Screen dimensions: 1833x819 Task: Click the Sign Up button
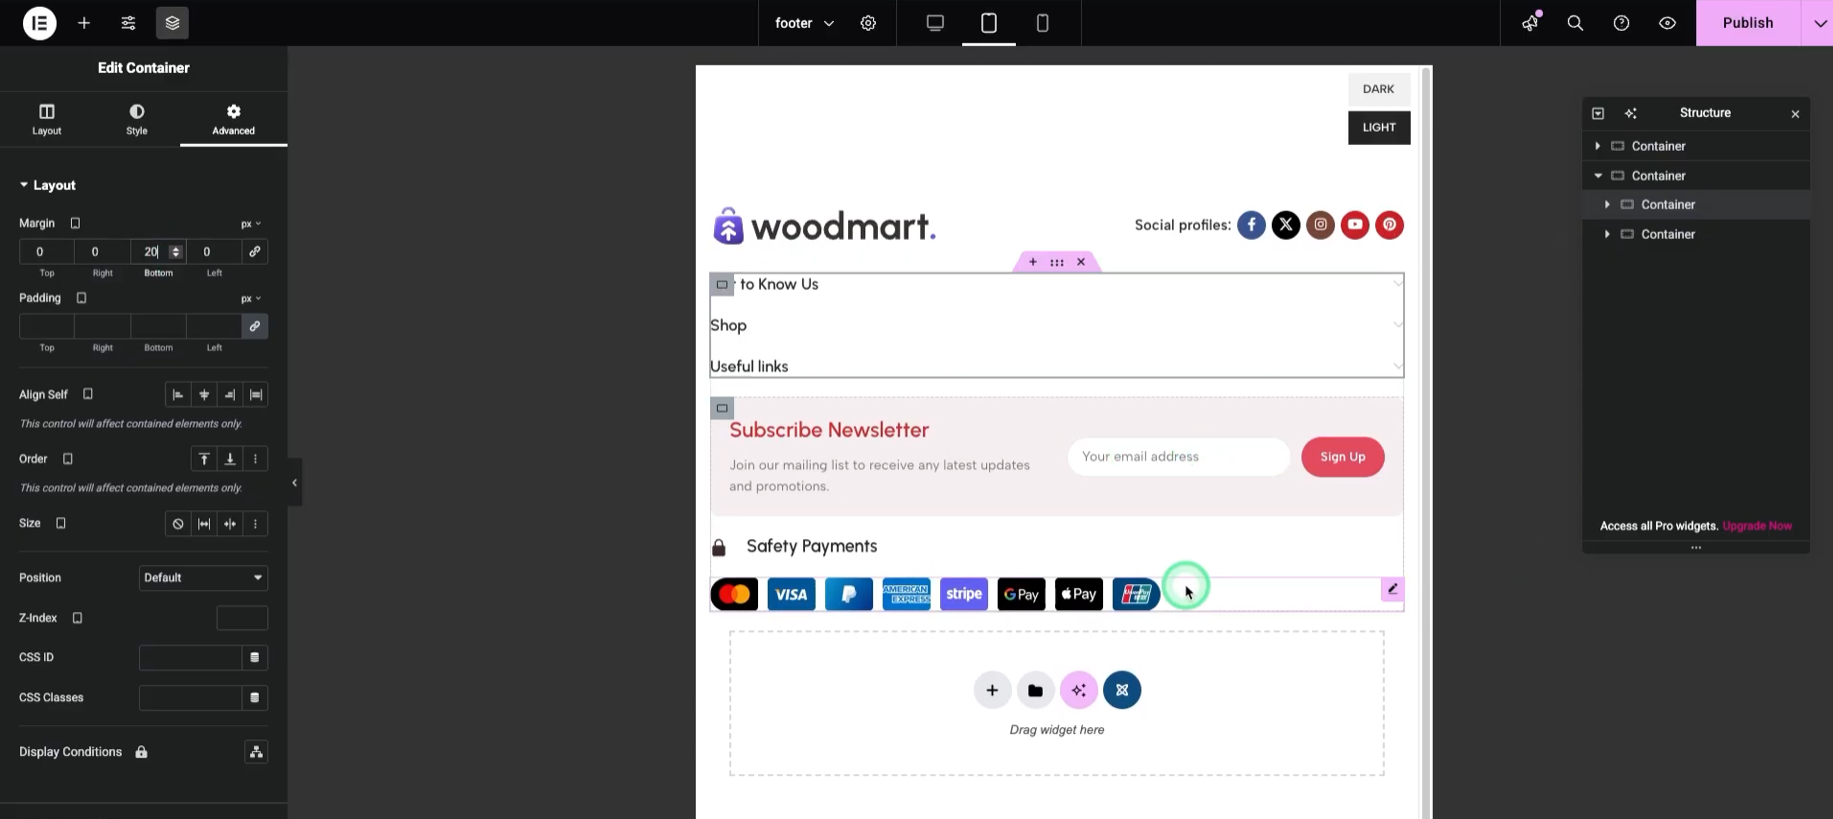pos(1342,457)
